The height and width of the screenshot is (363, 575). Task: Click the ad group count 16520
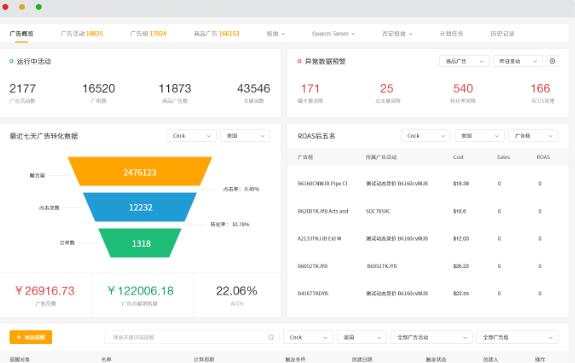(x=99, y=88)
